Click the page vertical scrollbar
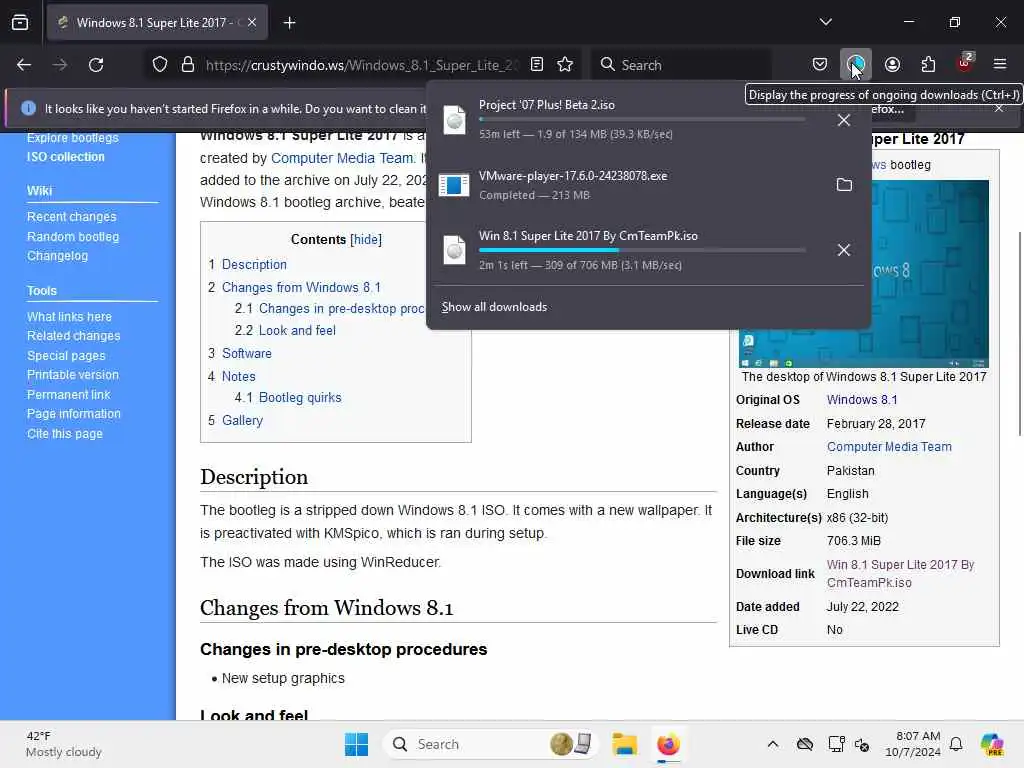Image resolution: width=1024 pixels, height=768 pixels. pos(1019,333)
